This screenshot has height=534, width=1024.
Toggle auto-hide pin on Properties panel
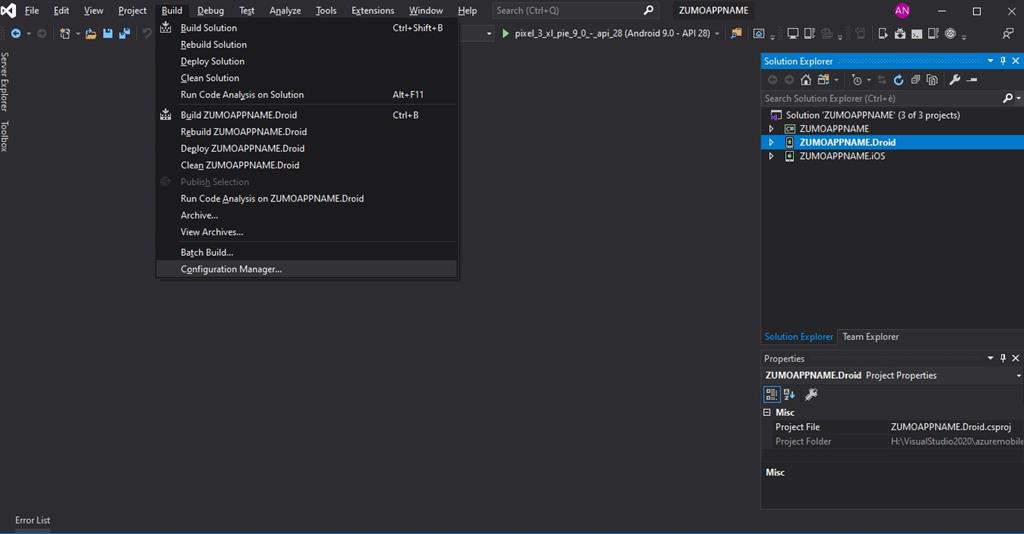1003,358
